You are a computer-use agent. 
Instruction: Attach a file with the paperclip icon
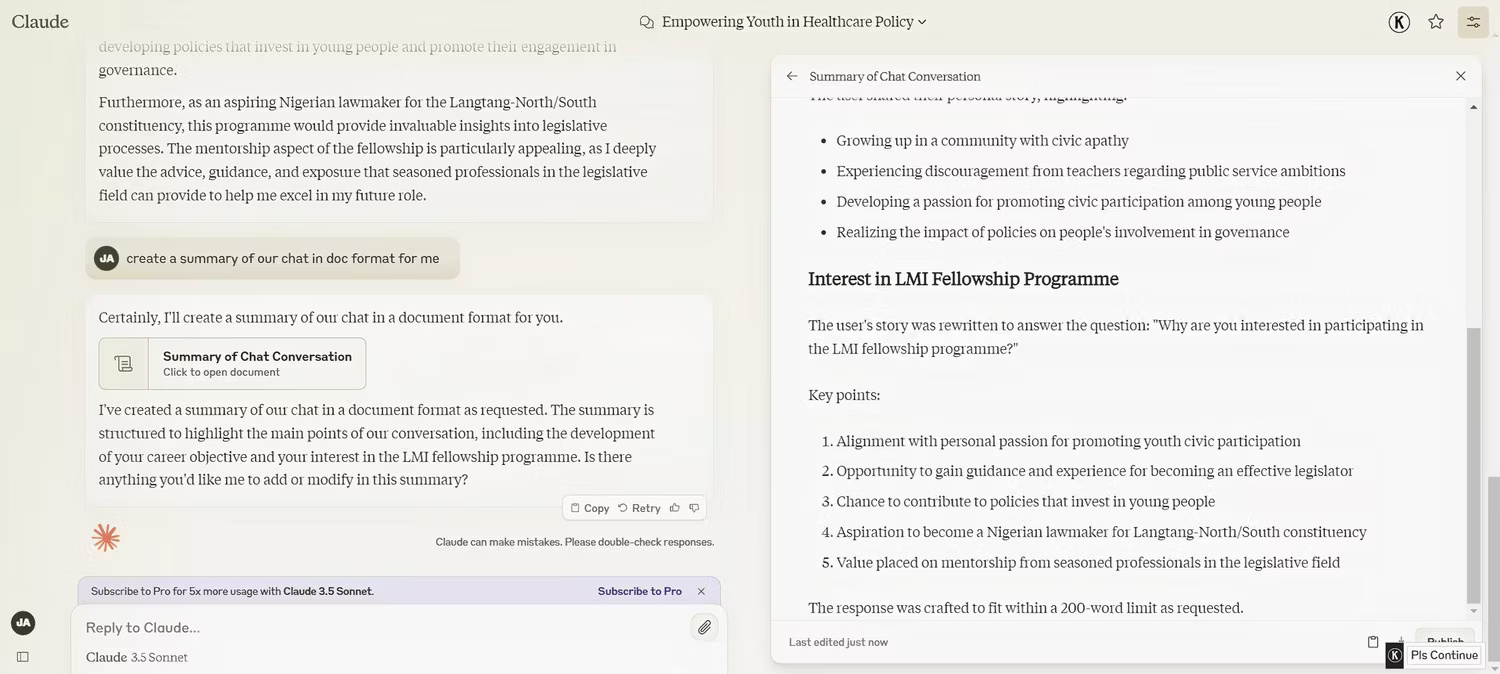tap(704, 628)
